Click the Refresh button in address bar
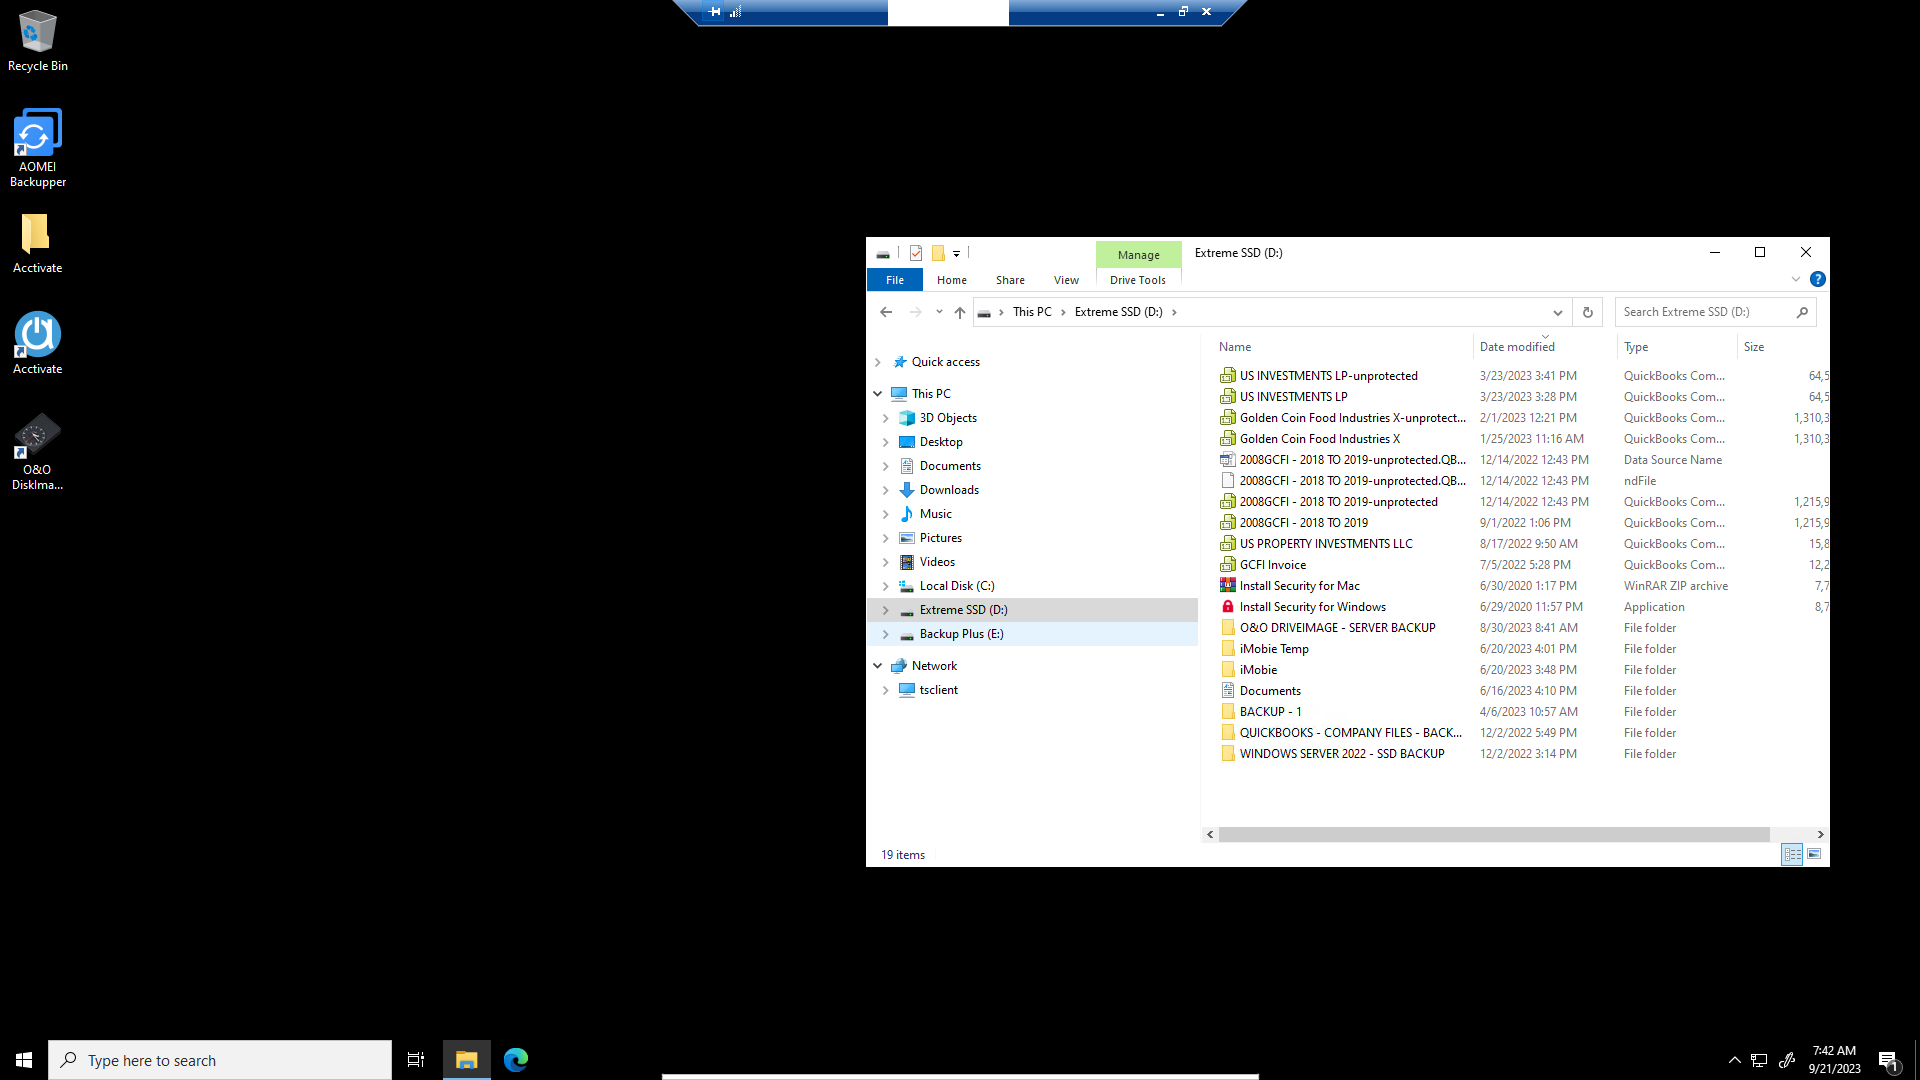 (1587, 312)
